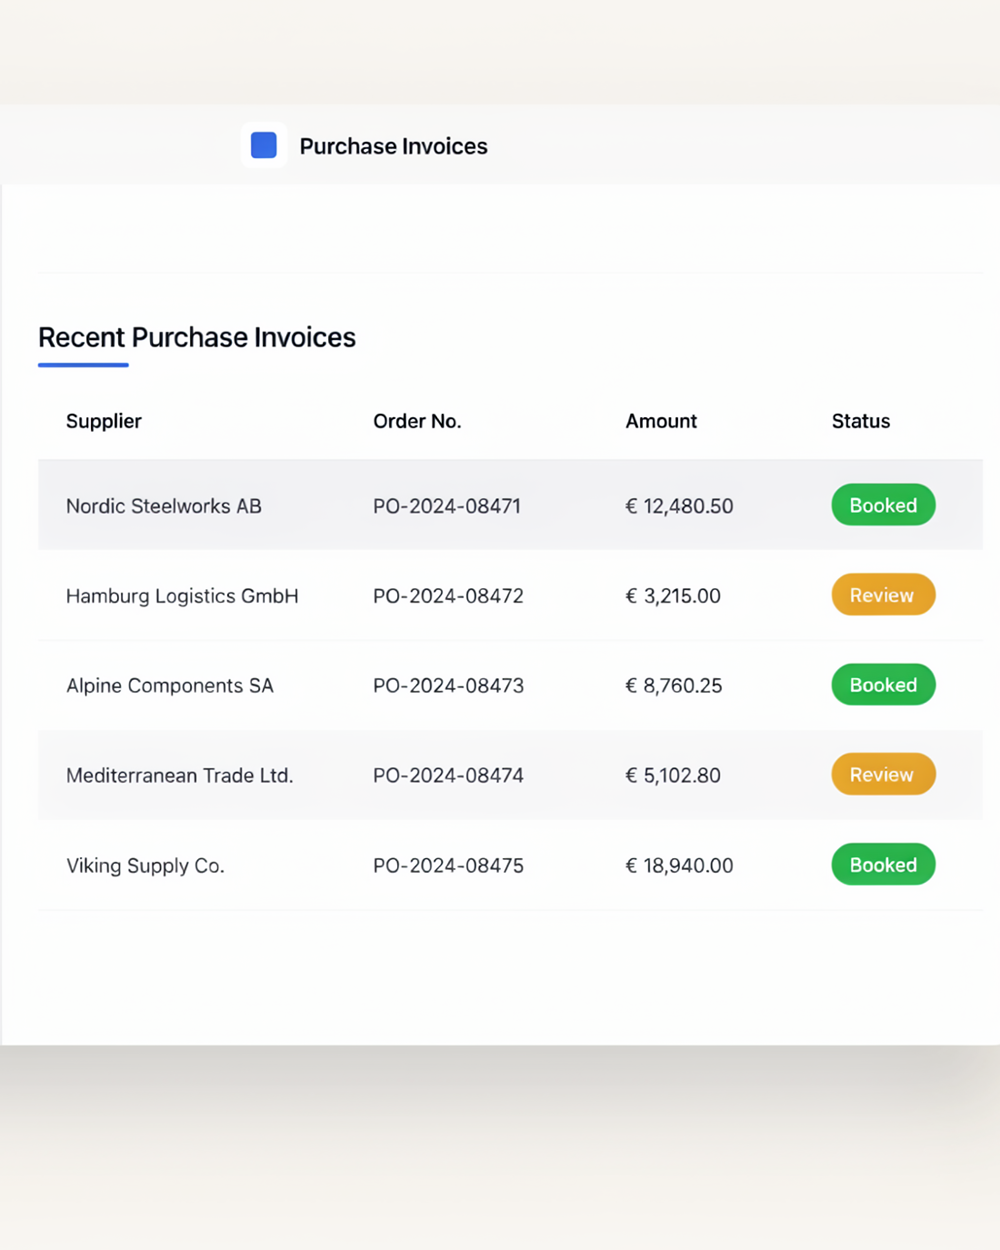Click Review badge for Mediterranean Trade Ltd.
The width and height of the screenshot is (1000, 1250).
[x=883, y=775]
